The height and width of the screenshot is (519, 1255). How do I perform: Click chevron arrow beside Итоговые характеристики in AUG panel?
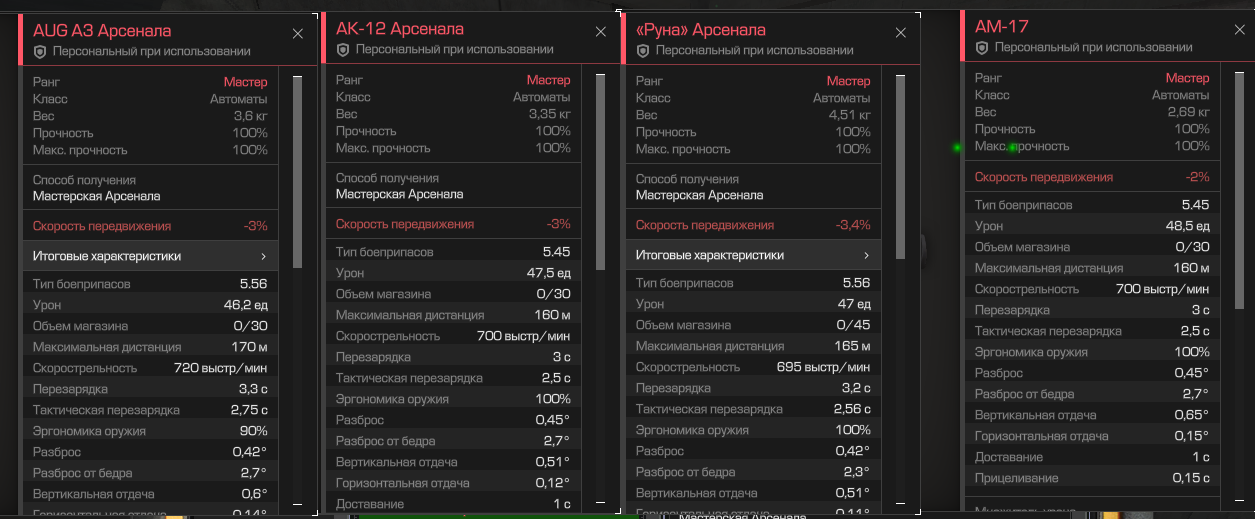(x=263, y=256)
